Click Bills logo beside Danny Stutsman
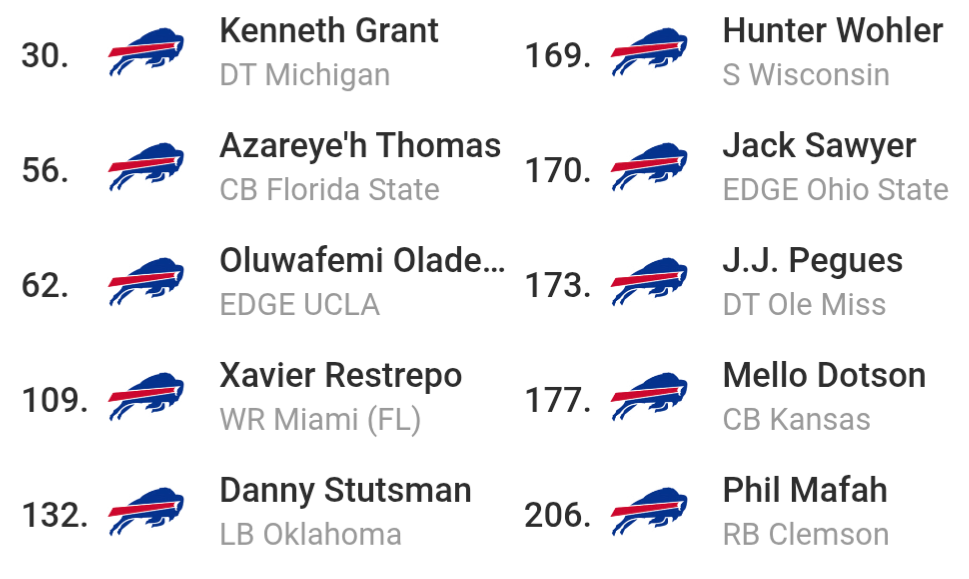The height and width of the screenshot is (579, 969). click(x=146, y=512)
